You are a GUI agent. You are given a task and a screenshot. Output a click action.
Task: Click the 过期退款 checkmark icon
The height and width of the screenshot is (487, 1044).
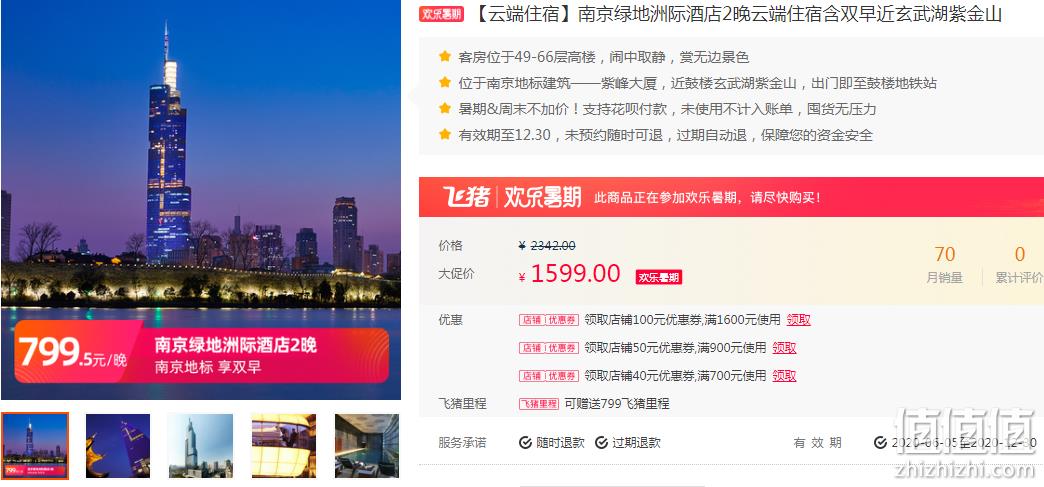(601, 442)
